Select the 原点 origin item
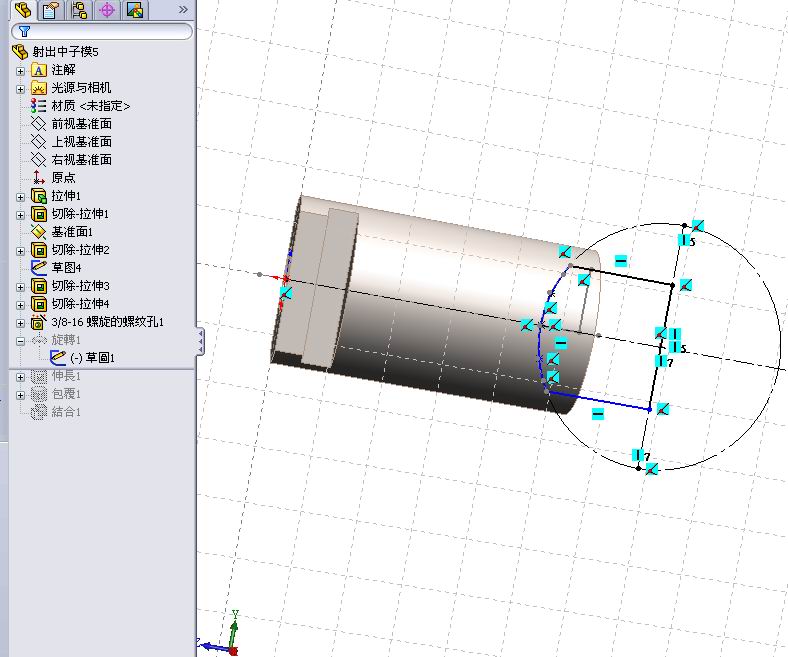The height and width of the screenshot is (657, 788). pyautogui.click(x=63, y=177)
